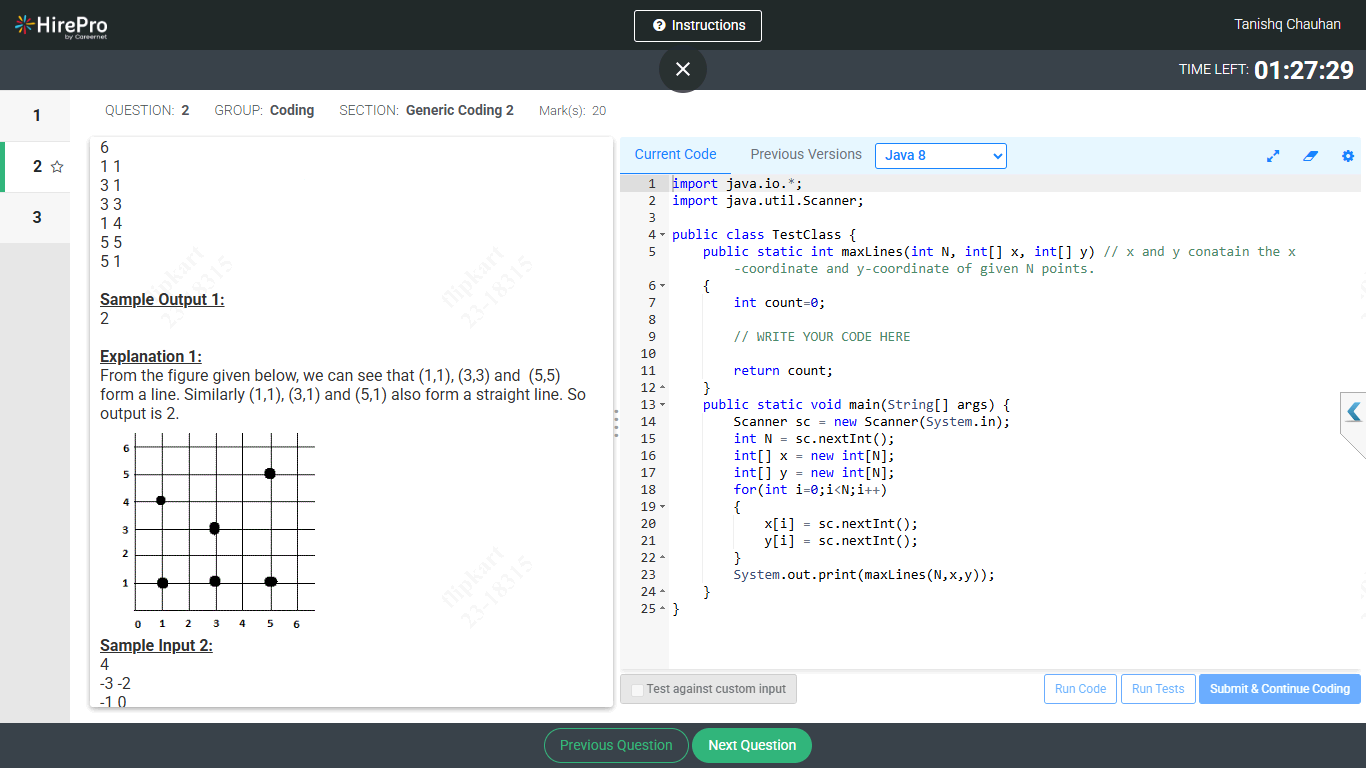Click the points grid figure
Viewport: 1366px width, 768px height.
[x=218, y=530]
